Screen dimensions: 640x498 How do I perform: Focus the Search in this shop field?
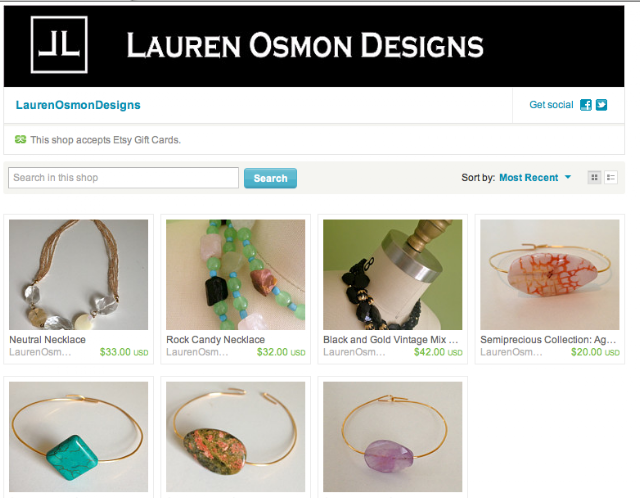pos(123,178)
